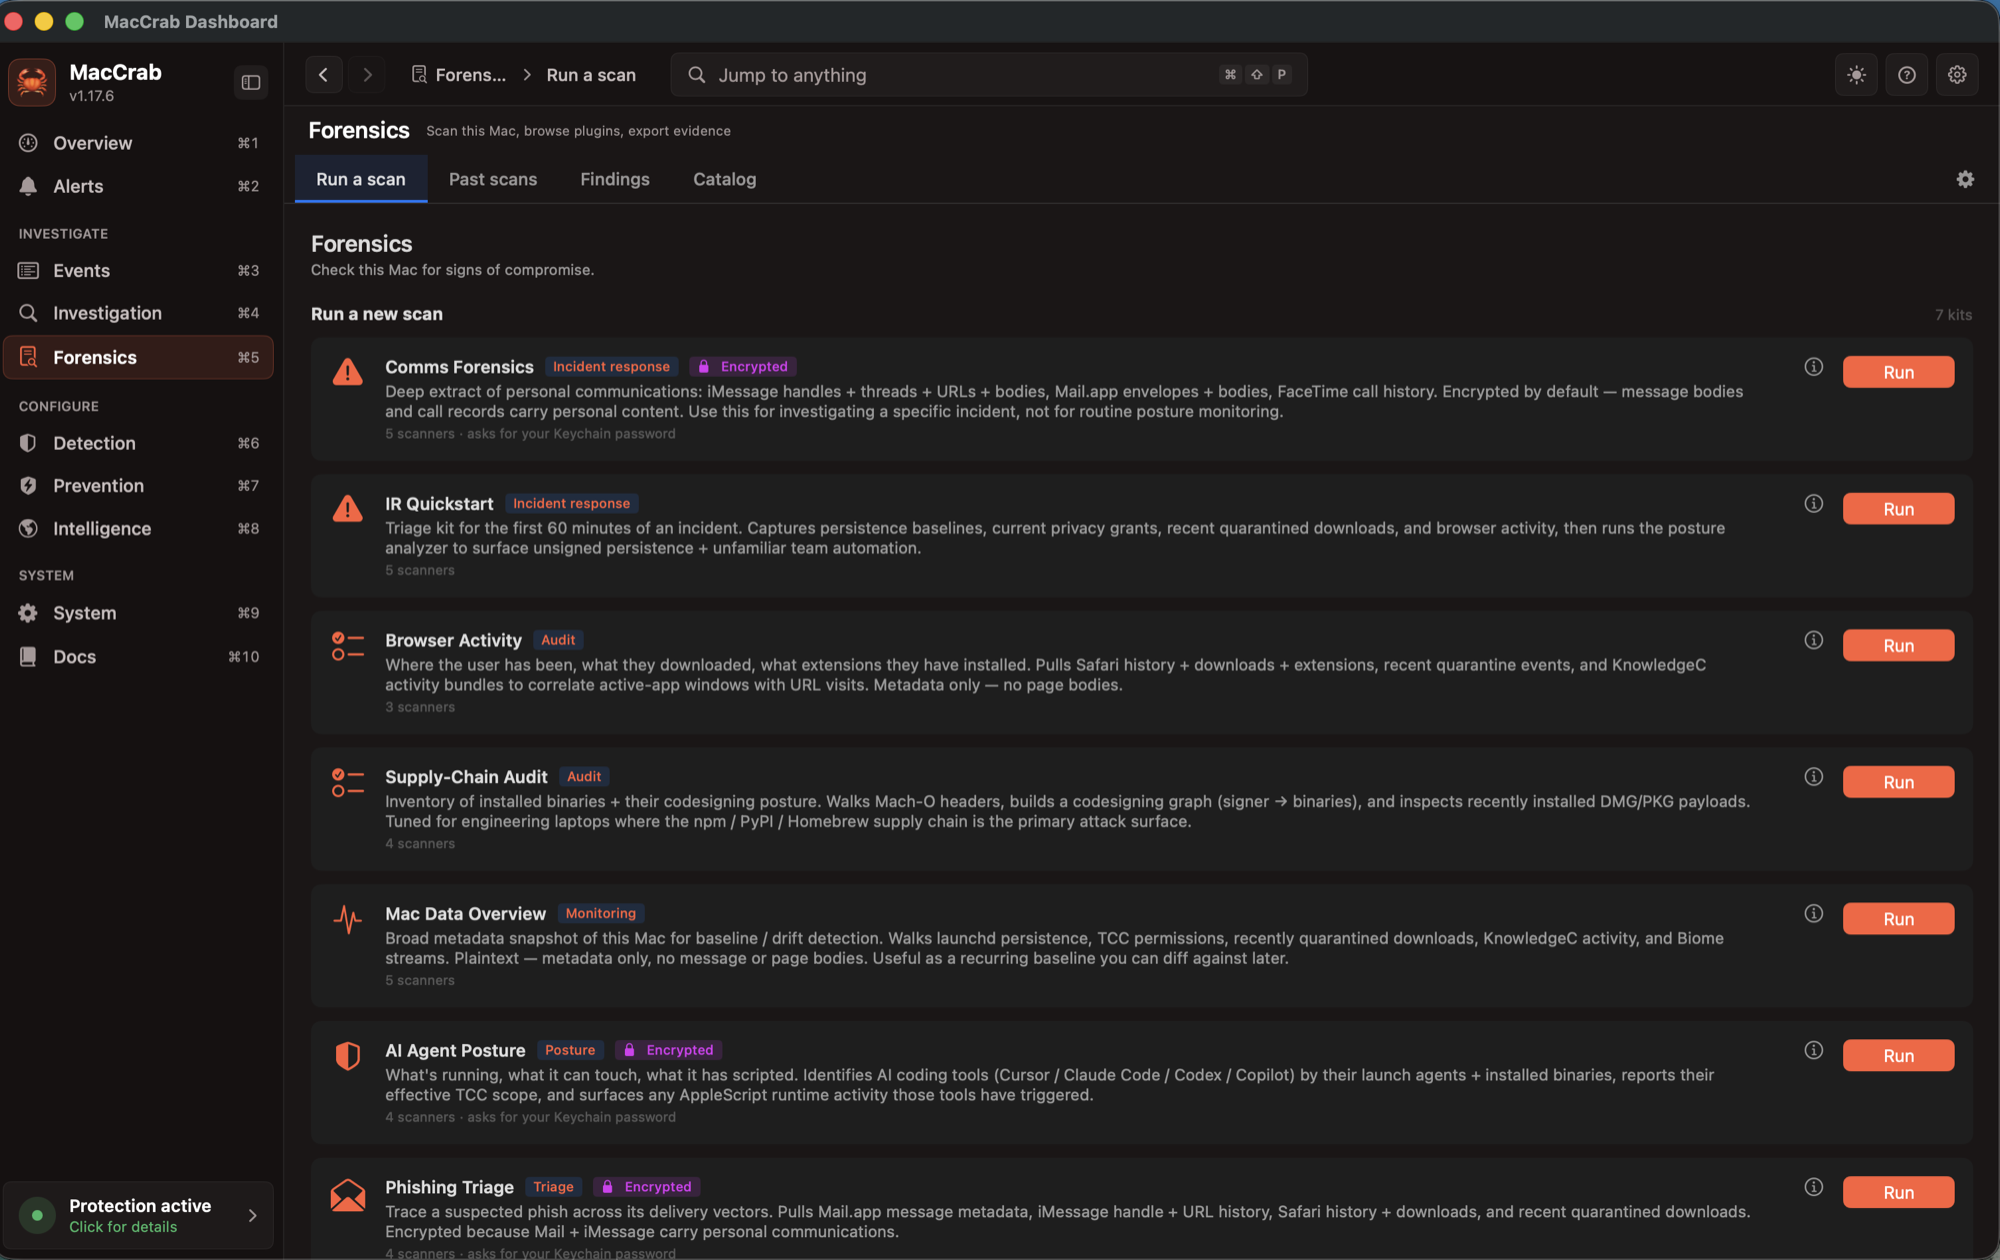
Task: Expand Protection active details chevron
Action: [x=252, y=1215]
